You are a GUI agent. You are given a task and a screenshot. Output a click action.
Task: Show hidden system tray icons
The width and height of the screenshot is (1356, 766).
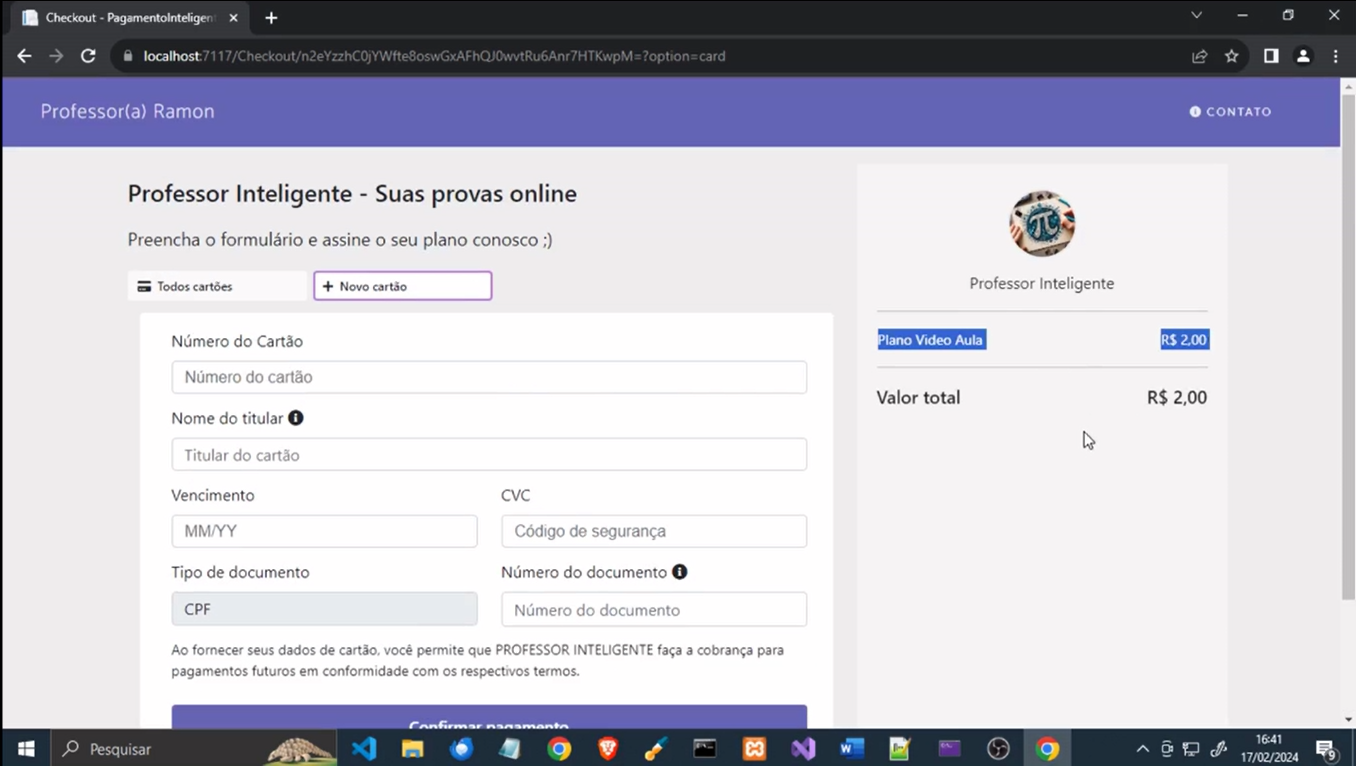click(x=1142, y=749)
